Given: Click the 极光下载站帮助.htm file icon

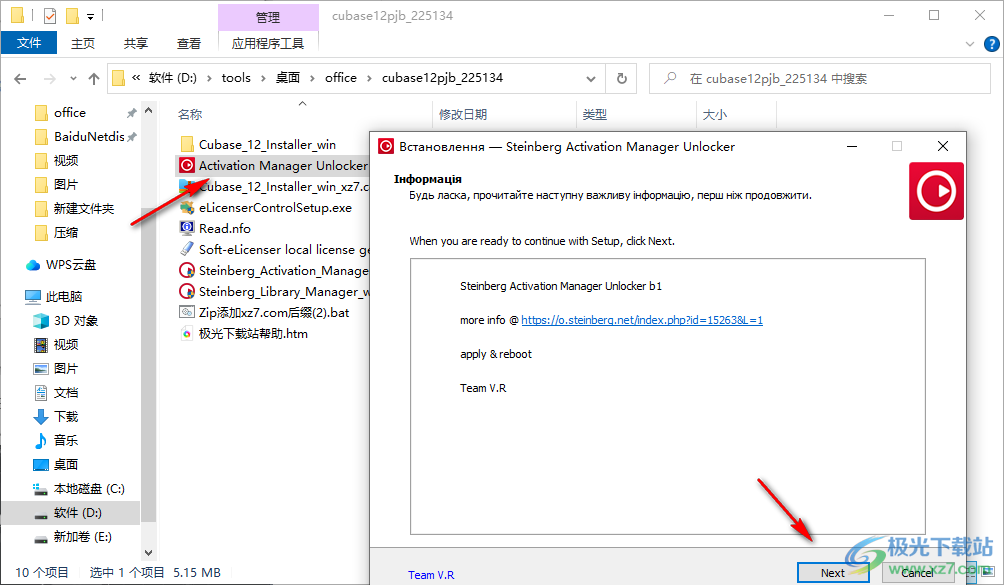Looking at the screenshot, I should [186, 333].
